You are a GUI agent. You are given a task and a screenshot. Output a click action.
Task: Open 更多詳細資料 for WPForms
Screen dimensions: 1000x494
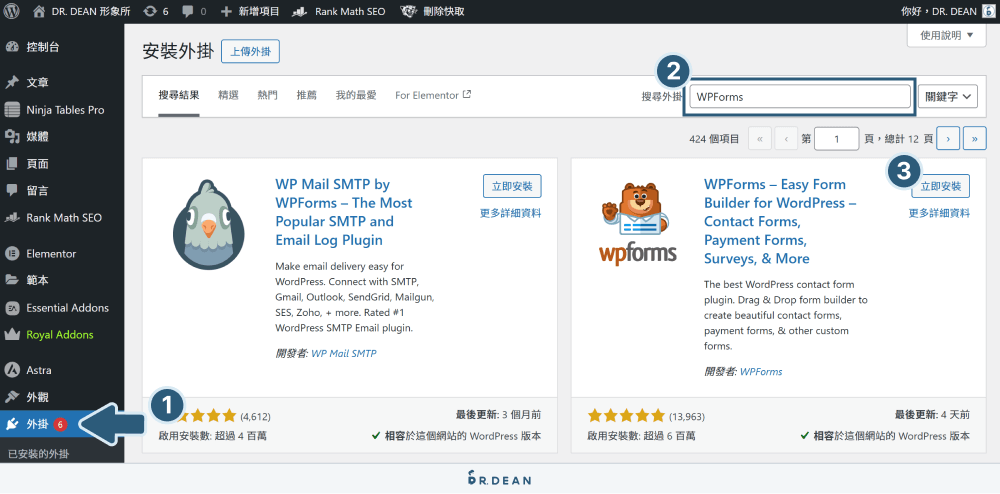[939, 214]
